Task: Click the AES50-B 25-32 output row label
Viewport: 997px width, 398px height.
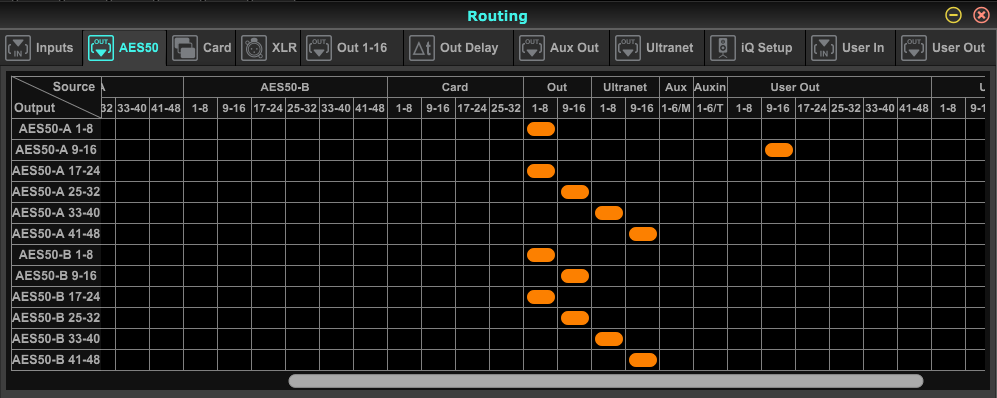Action: click(56, 318)
